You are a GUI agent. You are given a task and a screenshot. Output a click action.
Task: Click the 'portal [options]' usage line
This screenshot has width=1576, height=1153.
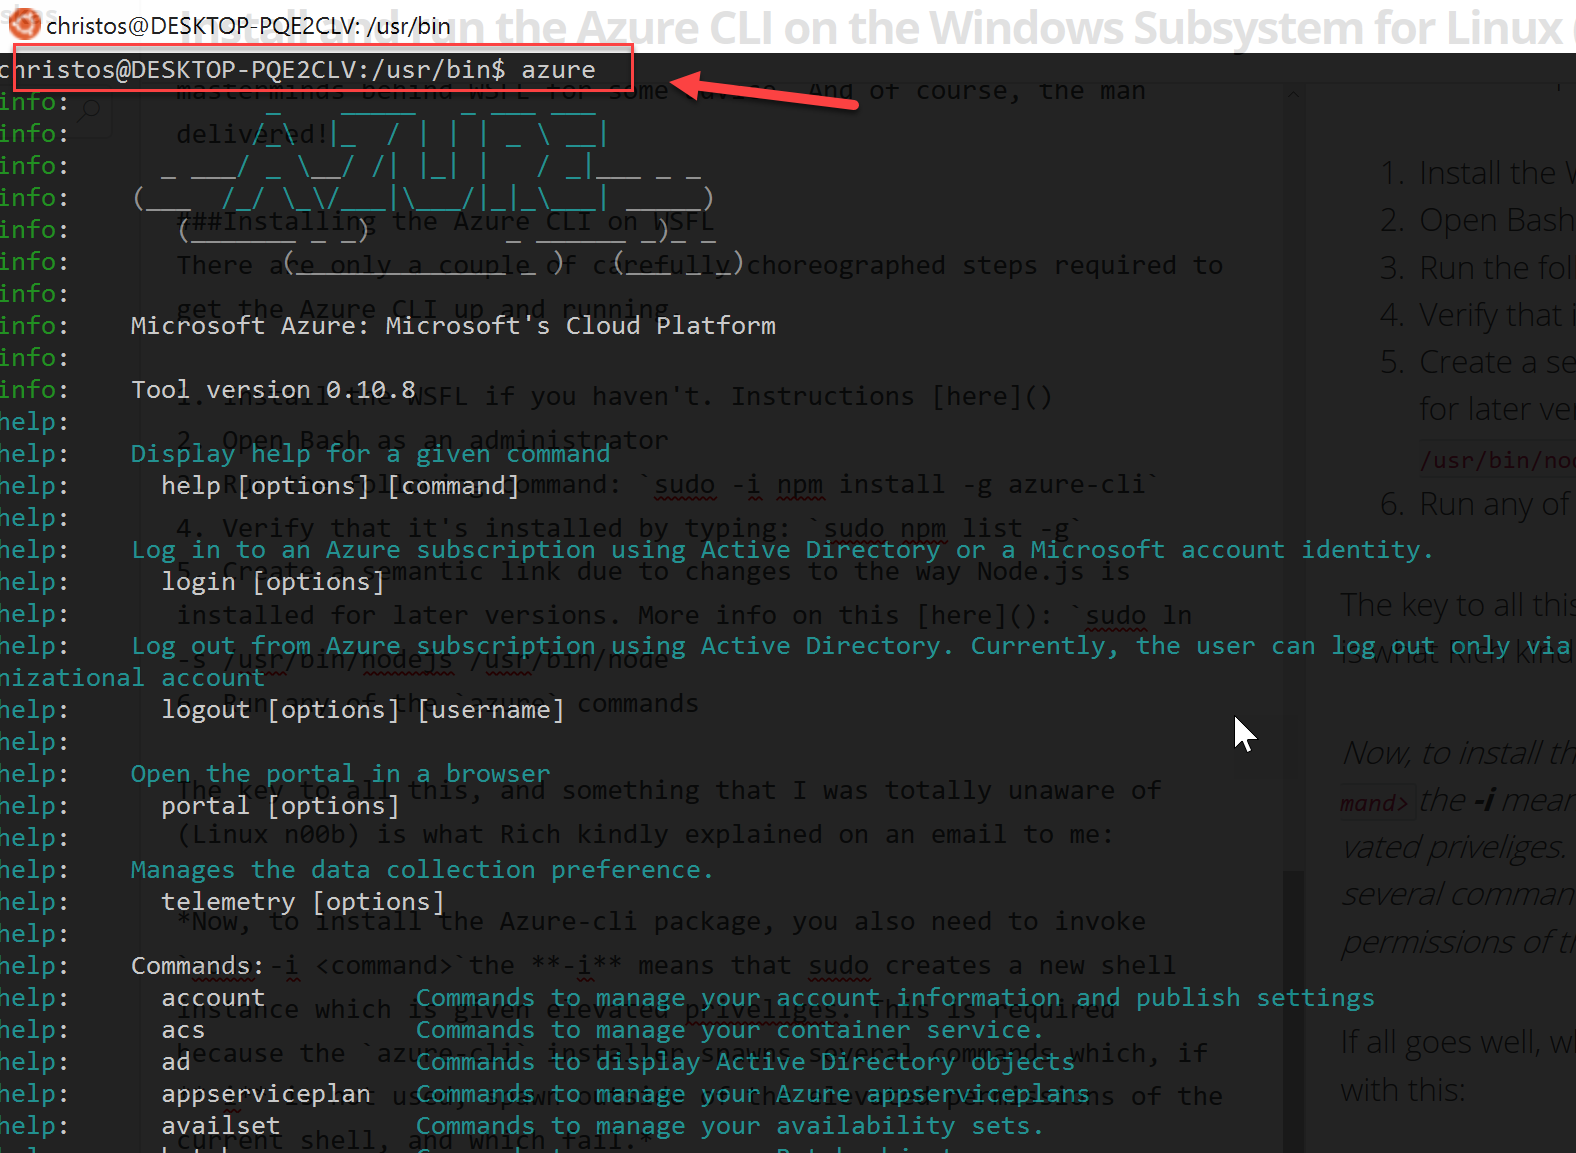click(x=281, y=806)
